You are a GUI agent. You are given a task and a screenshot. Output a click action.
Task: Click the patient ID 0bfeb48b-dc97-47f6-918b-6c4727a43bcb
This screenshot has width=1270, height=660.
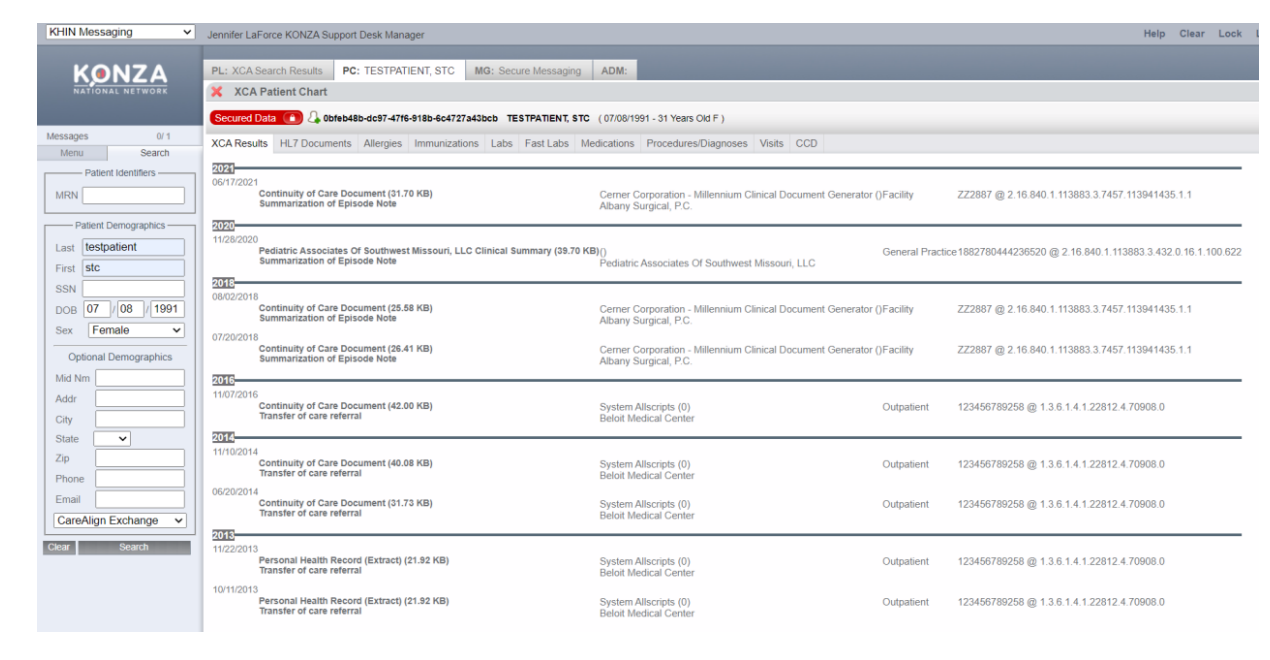coord(410,118)
